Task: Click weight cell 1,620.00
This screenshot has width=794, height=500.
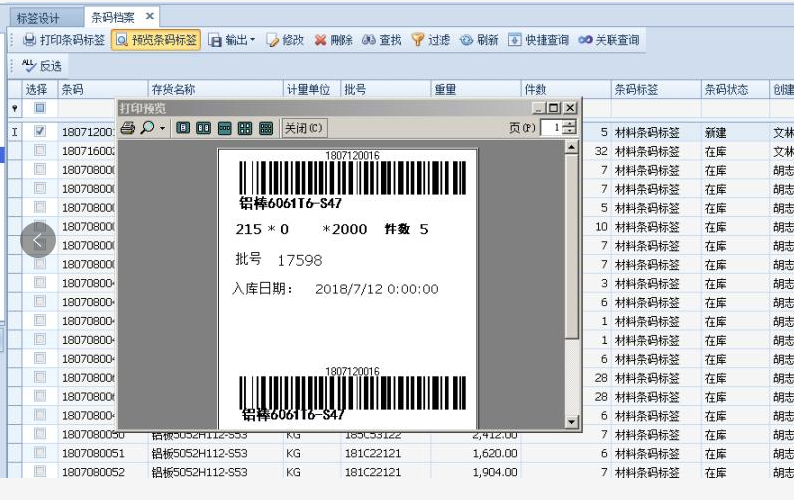Action: (475, 453)
